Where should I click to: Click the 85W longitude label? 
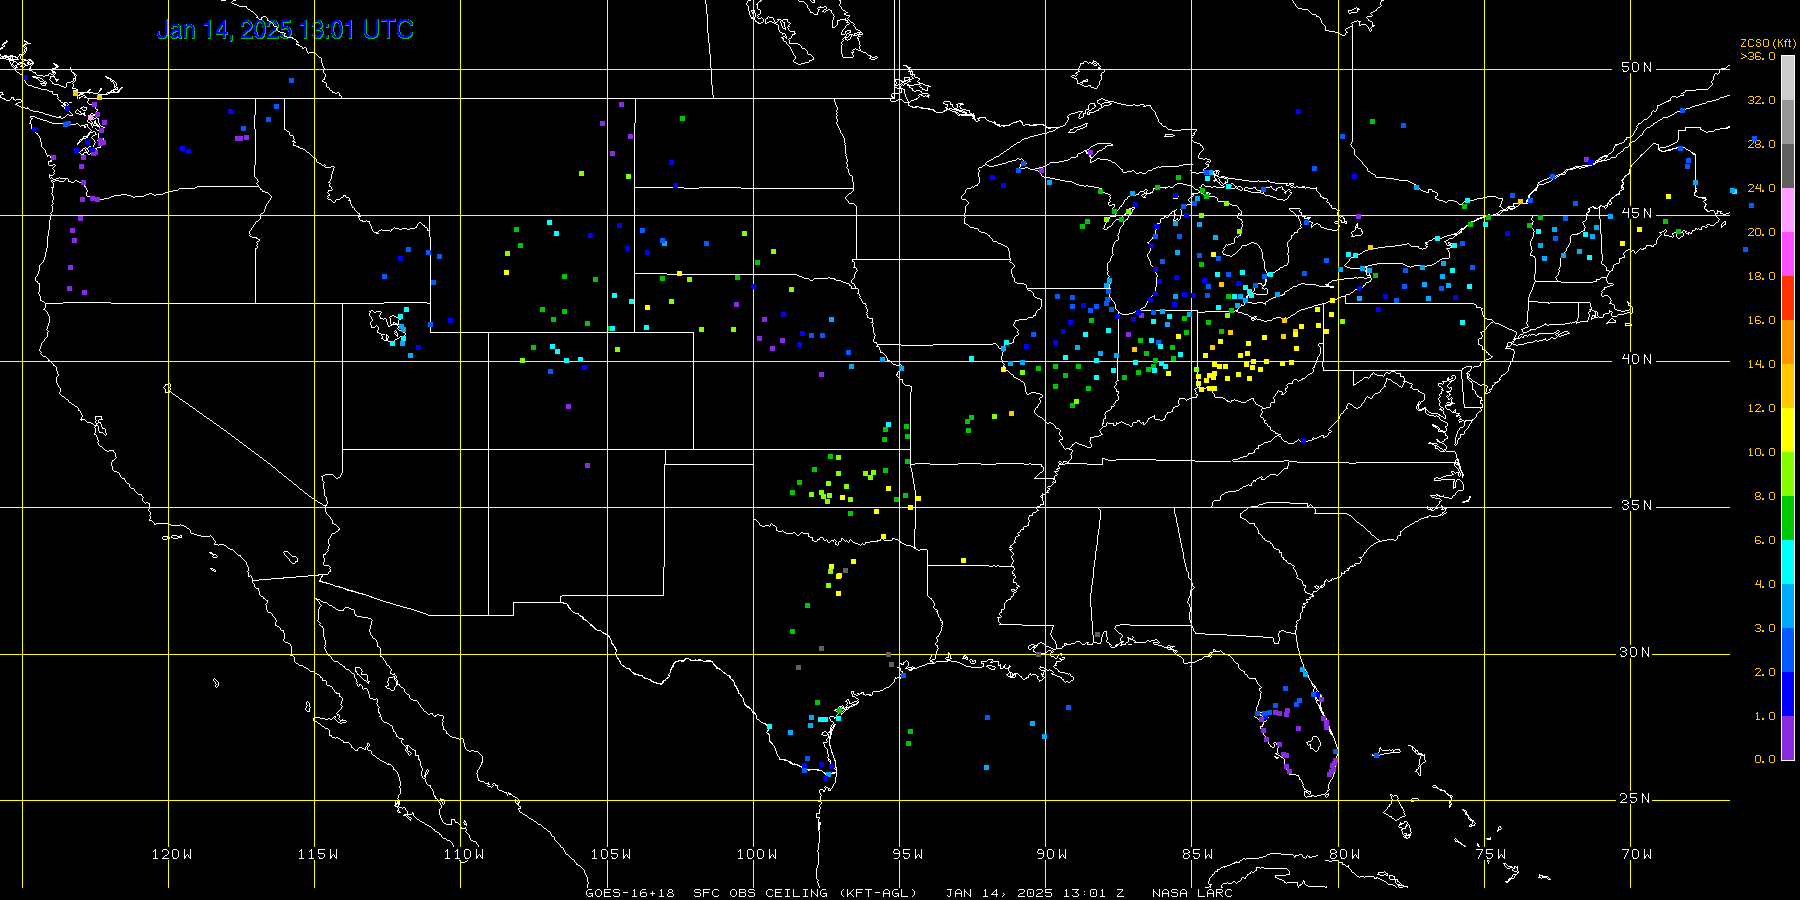1198,854
